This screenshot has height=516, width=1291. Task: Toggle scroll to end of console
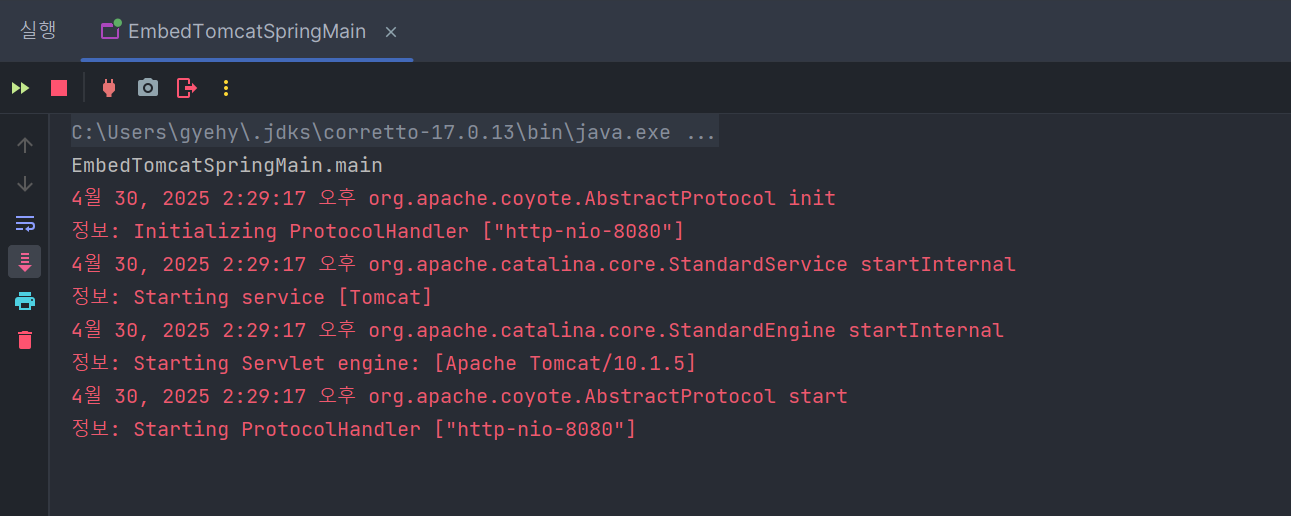(25, 262)
